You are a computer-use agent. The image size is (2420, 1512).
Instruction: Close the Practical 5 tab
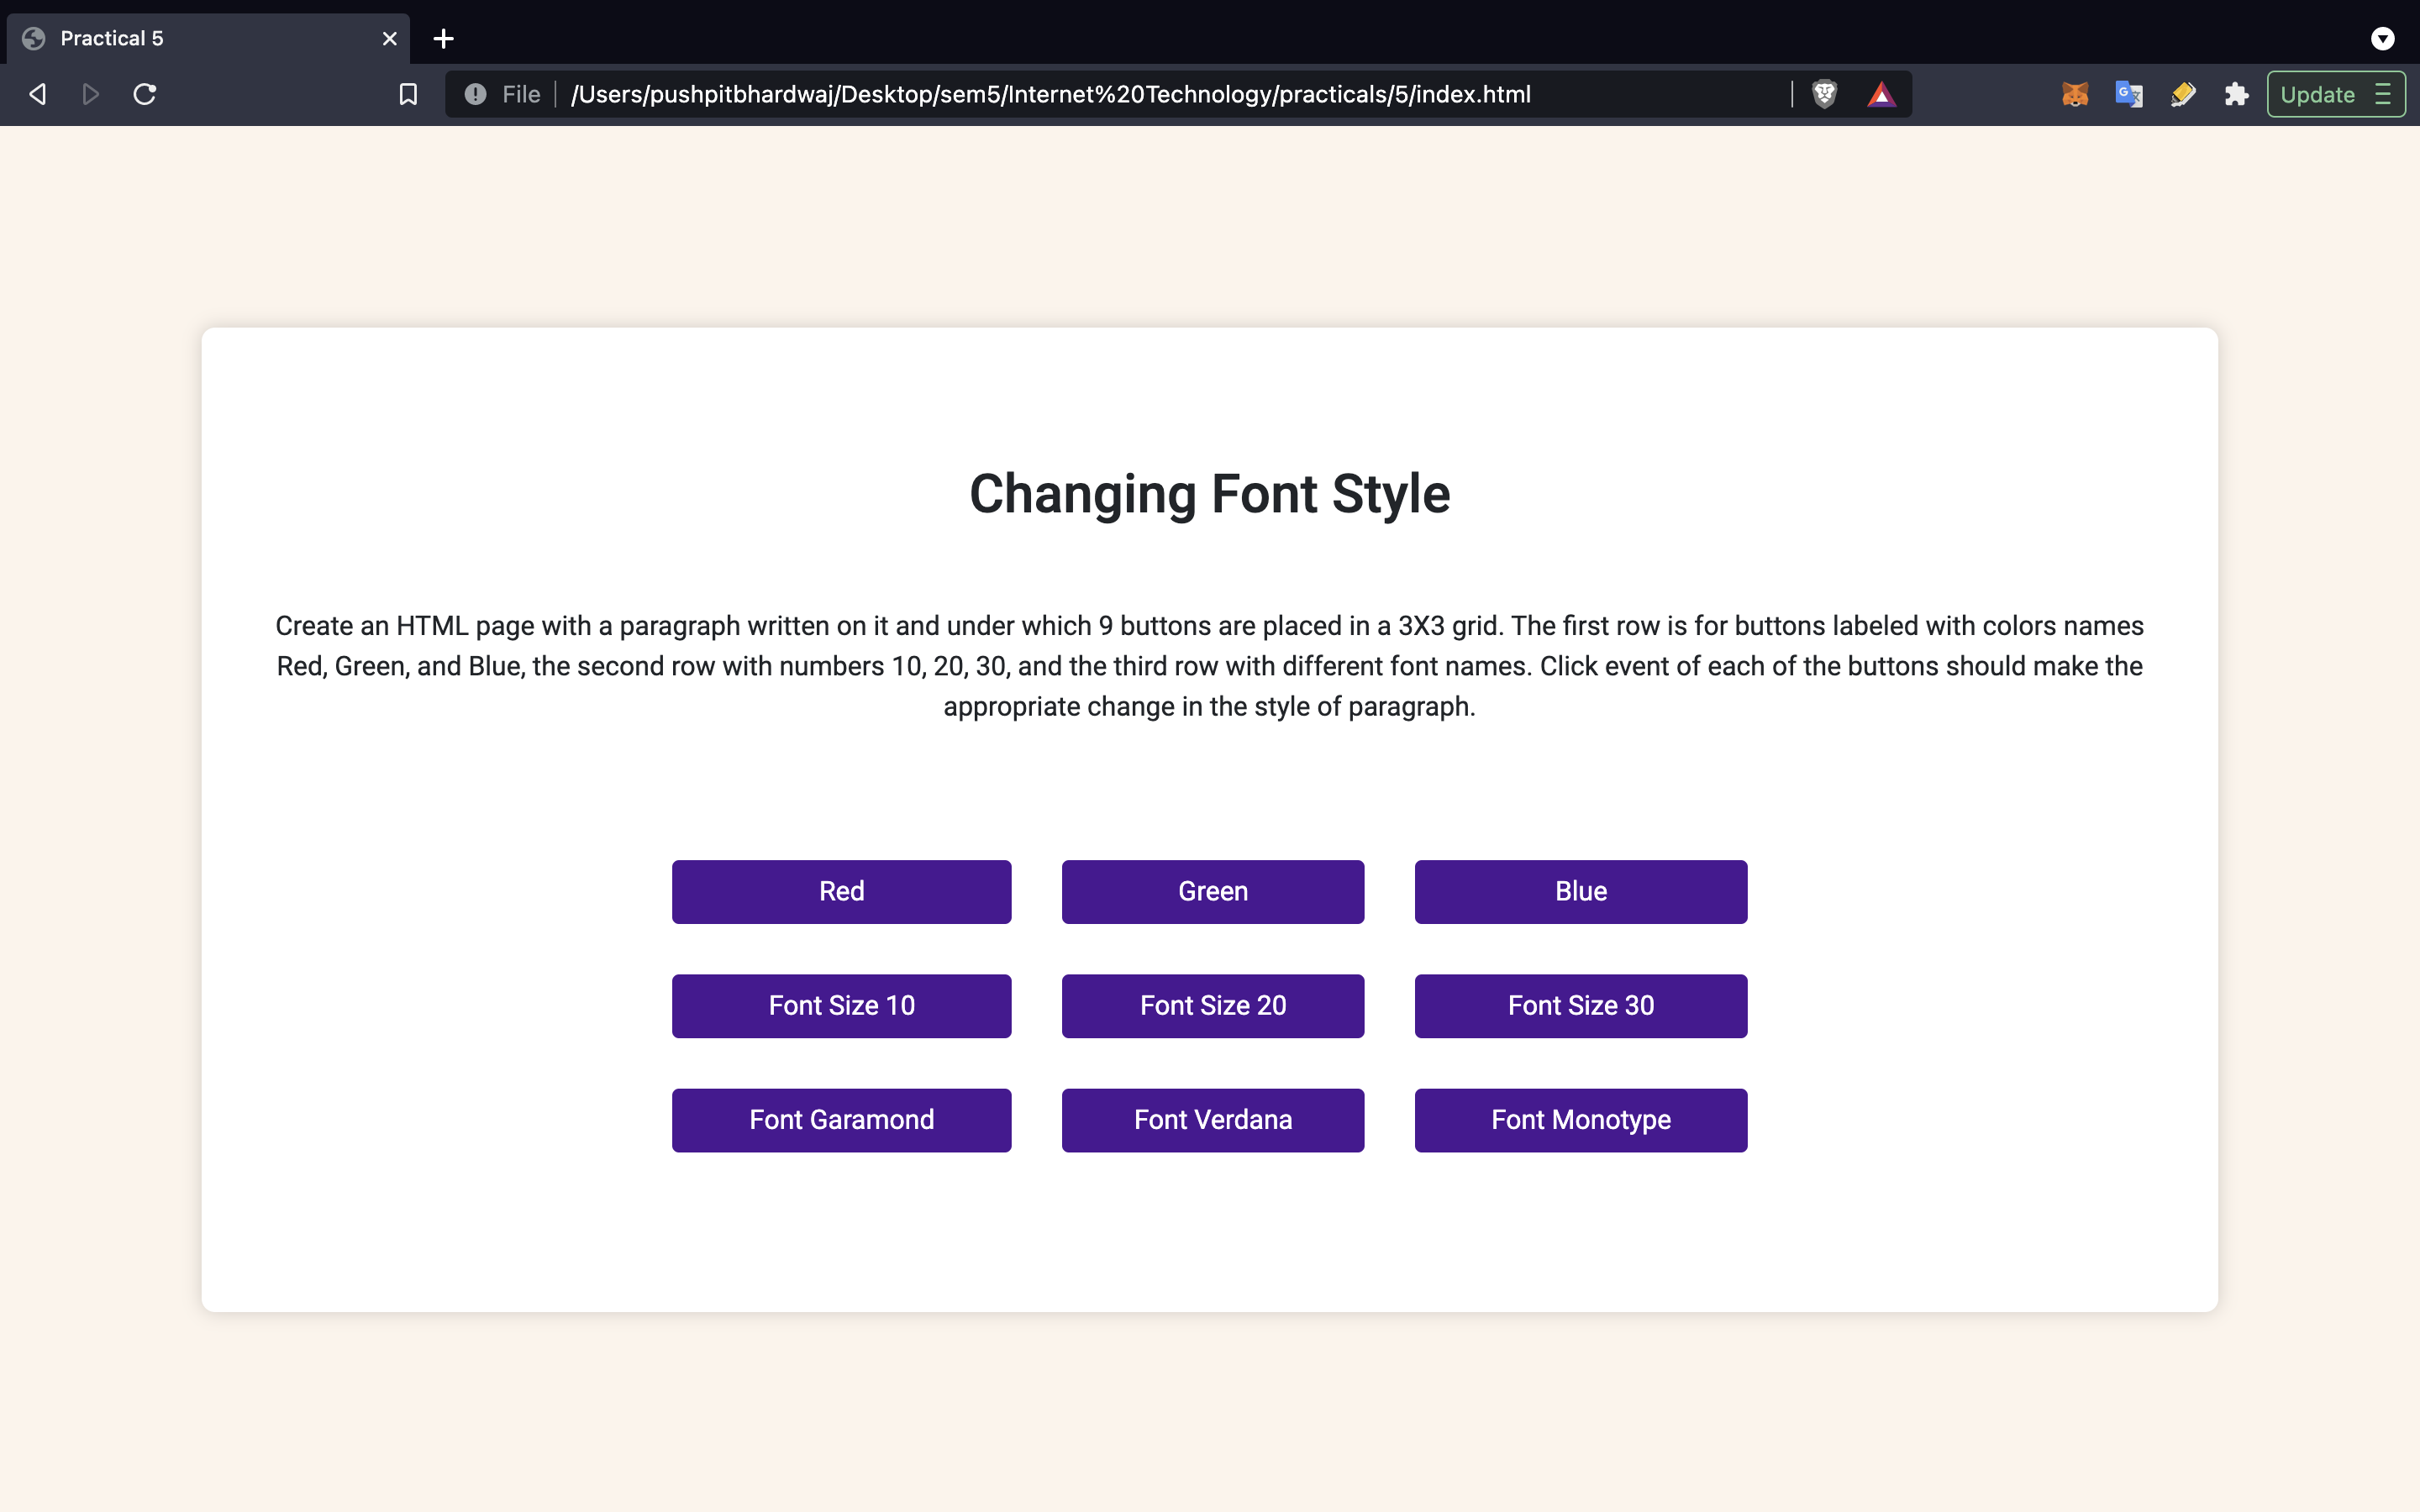pyautogui.click(x=389, y=38)
